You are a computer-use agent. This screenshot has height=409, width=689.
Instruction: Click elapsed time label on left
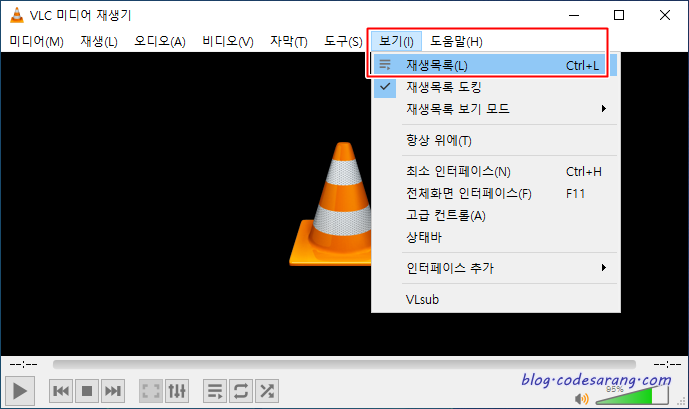[24, 364]
